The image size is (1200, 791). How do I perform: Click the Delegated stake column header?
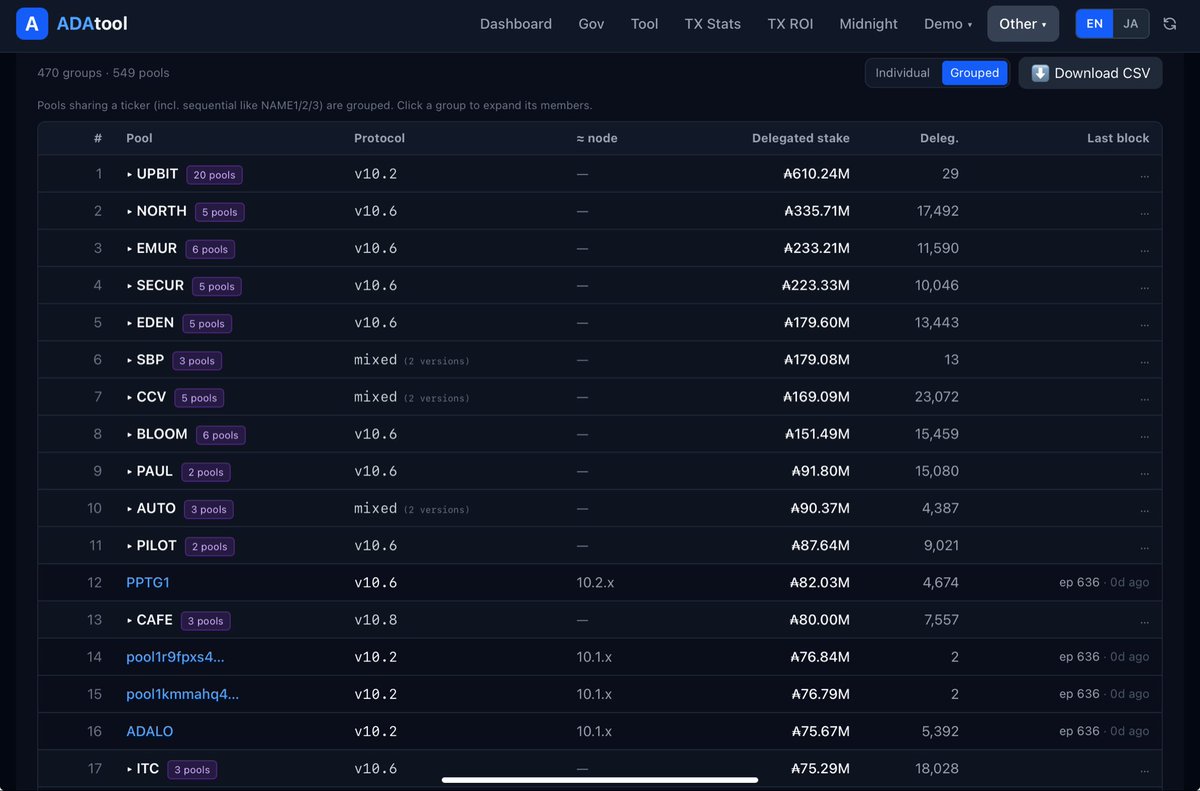tap(801, 138)
